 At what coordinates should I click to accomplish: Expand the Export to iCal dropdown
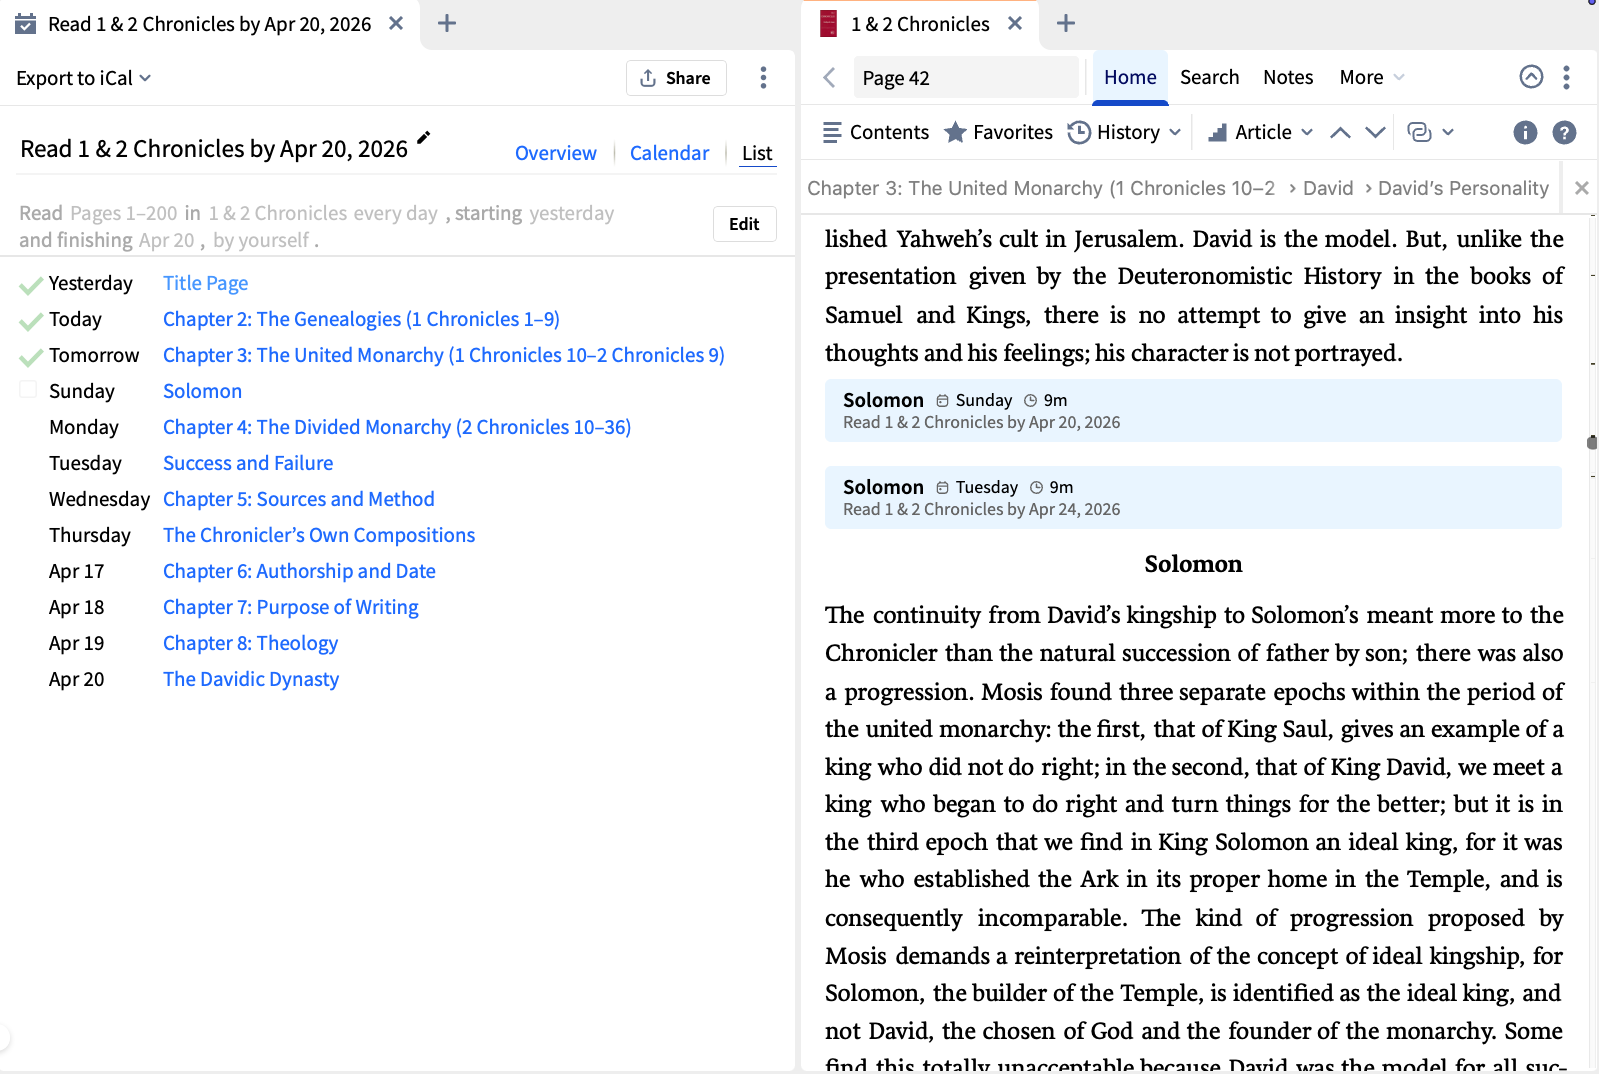[x=84, y=78]
